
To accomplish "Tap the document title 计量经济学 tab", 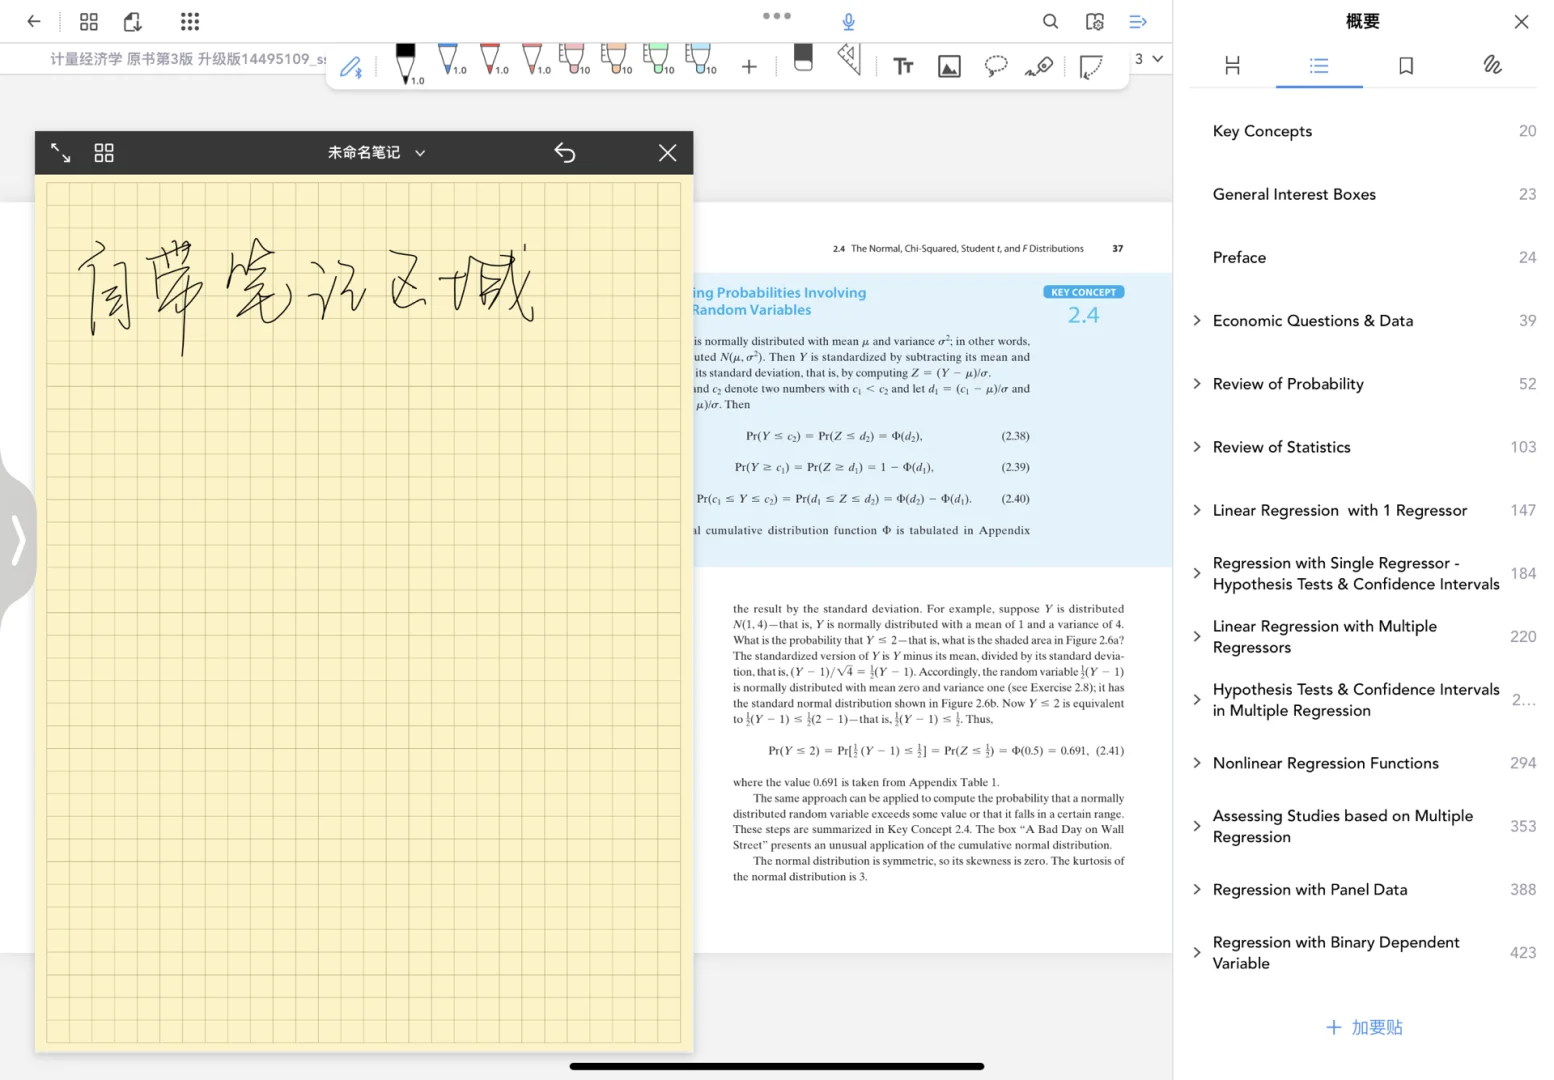I will tap(188, 59).
